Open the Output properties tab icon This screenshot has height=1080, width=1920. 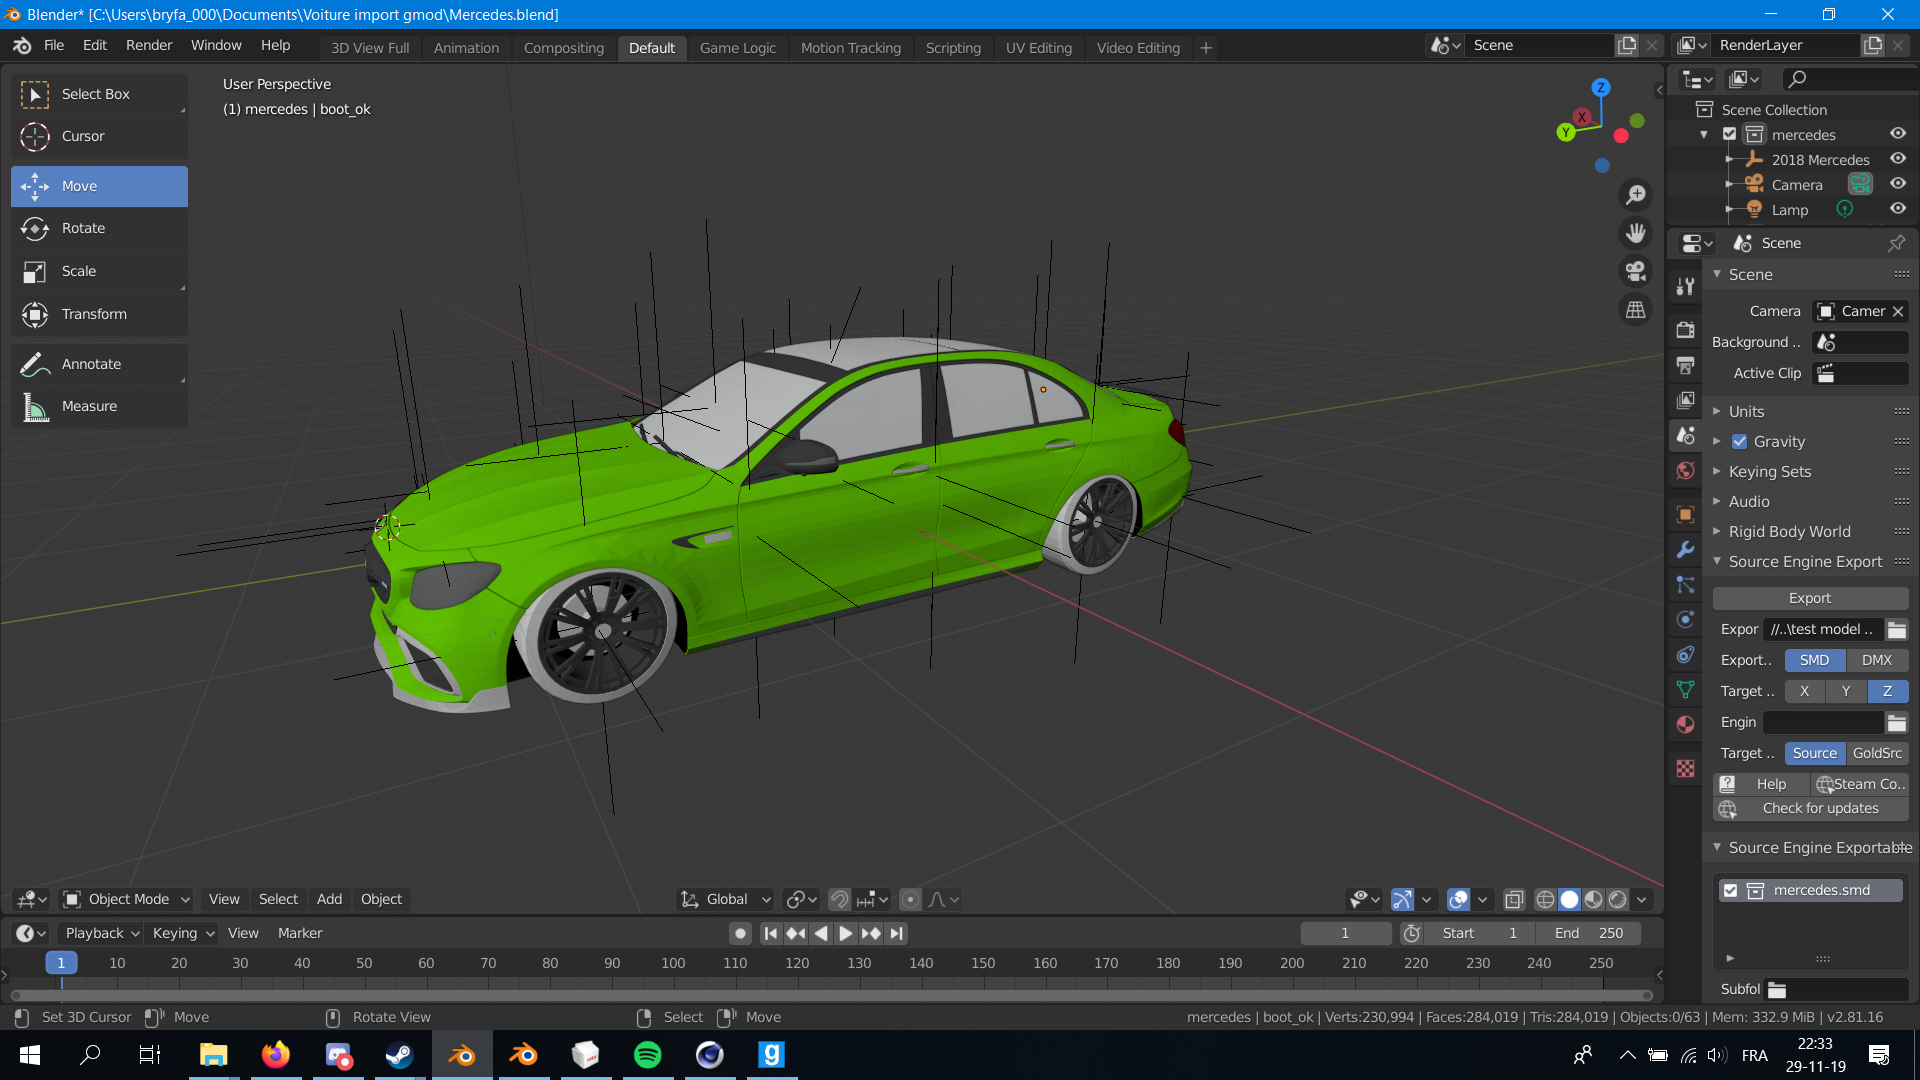coord(1686,365)
